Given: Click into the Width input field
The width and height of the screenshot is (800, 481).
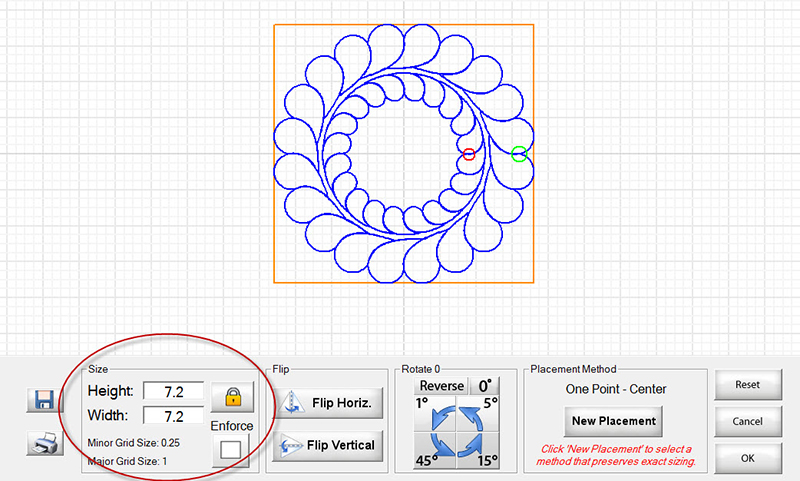Looking at the screenshot, I should tap(173, 415).
